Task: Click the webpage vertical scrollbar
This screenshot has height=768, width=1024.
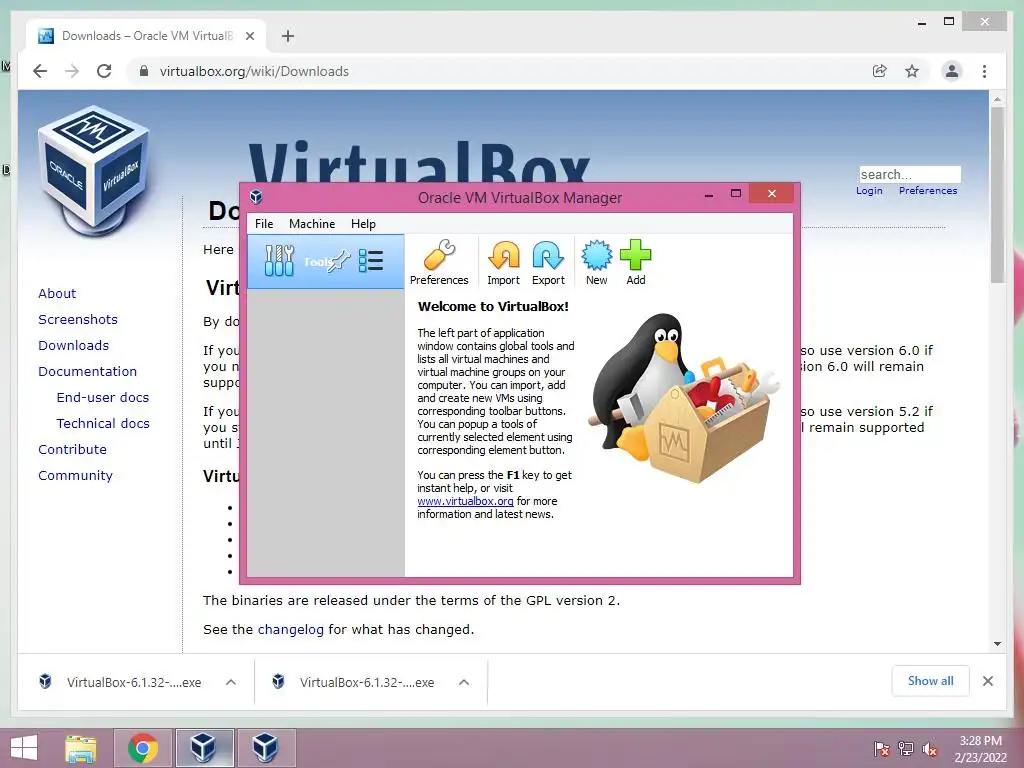Action: point(997,195)
